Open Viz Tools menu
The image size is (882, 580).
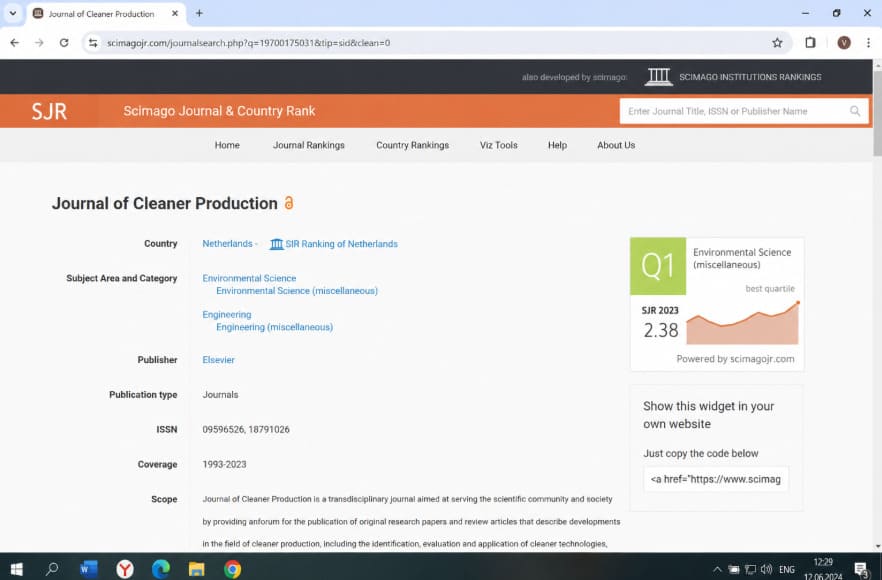point(498,145)
